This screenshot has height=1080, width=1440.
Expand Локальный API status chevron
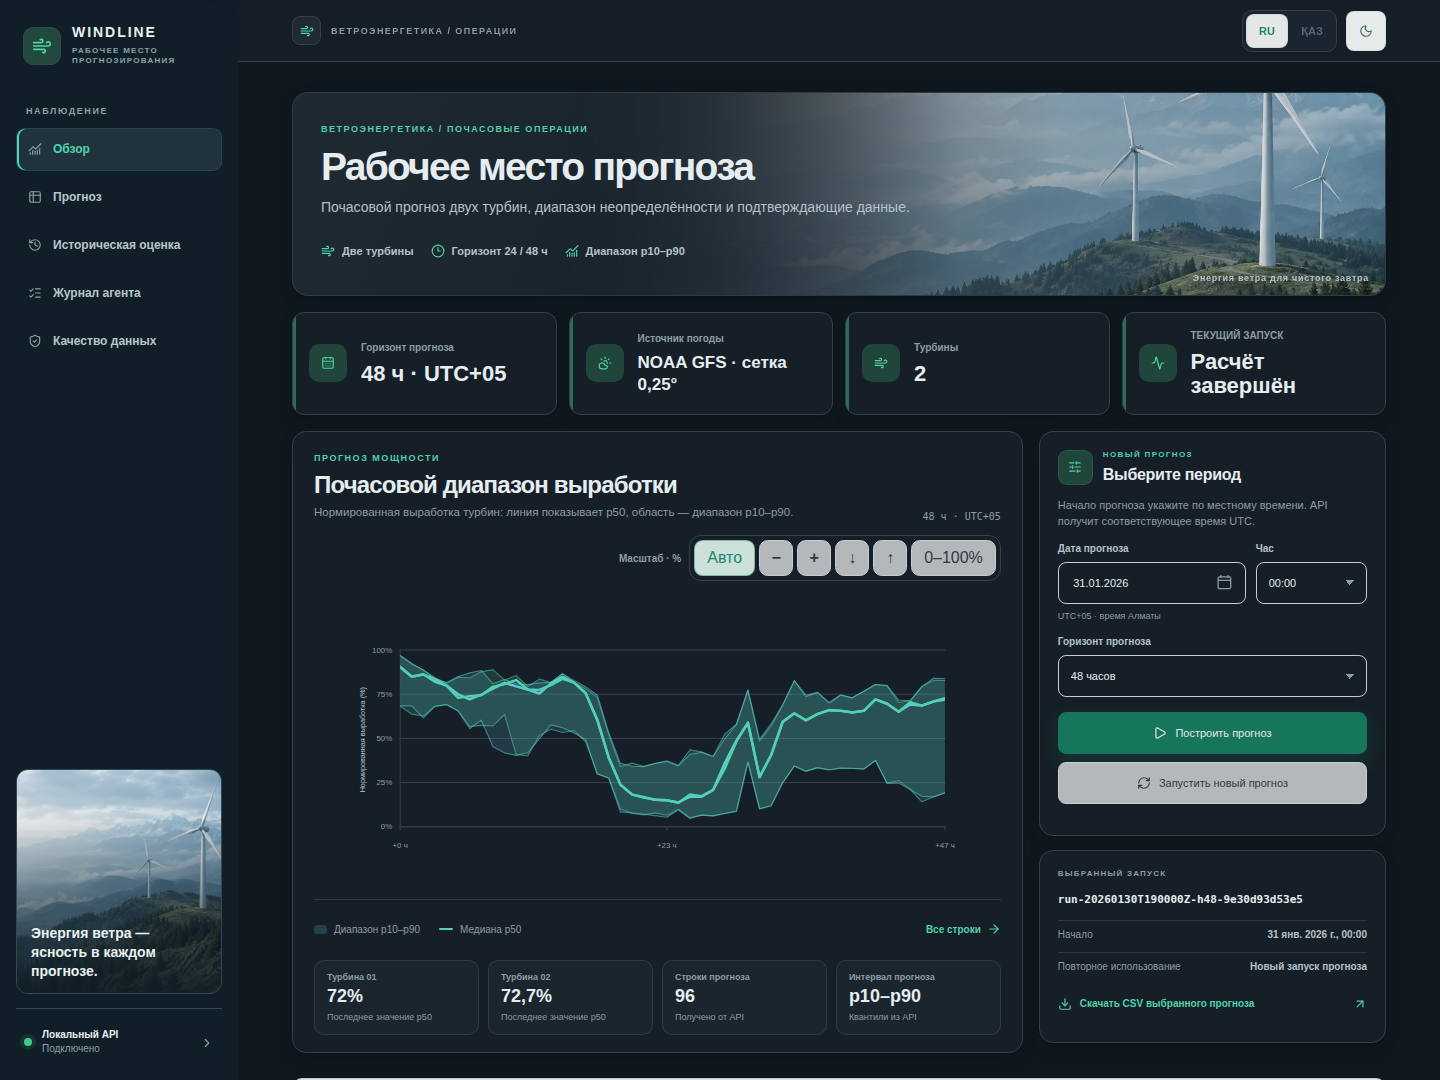pos(207,1043)
